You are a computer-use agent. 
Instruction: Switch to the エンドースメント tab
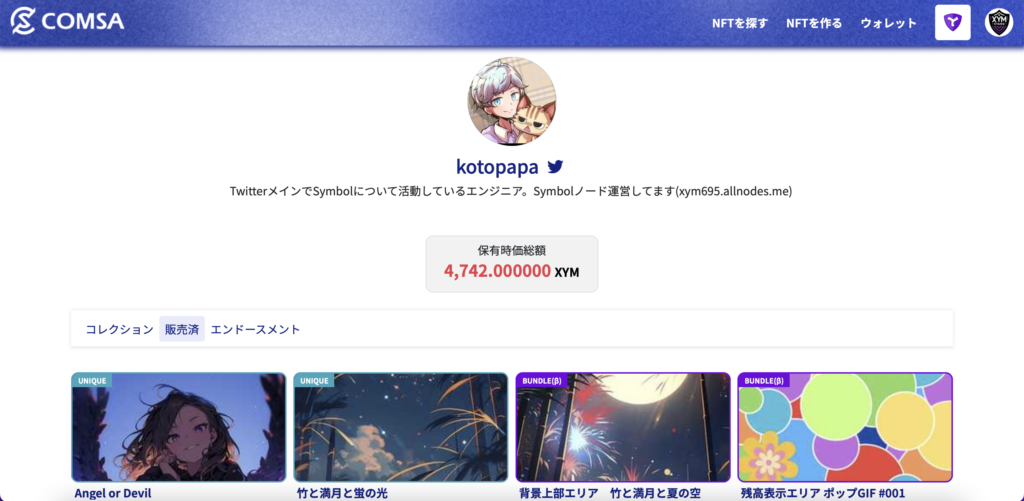coord(255,329)
